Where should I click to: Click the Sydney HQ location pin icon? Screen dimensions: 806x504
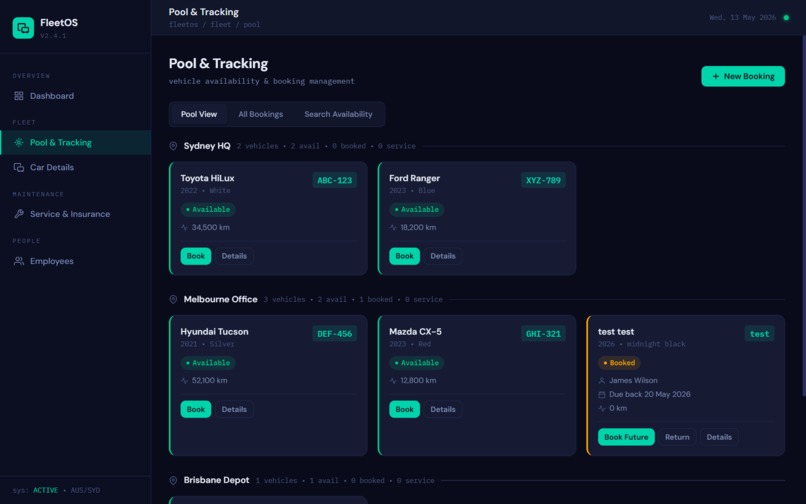(173, 146)
